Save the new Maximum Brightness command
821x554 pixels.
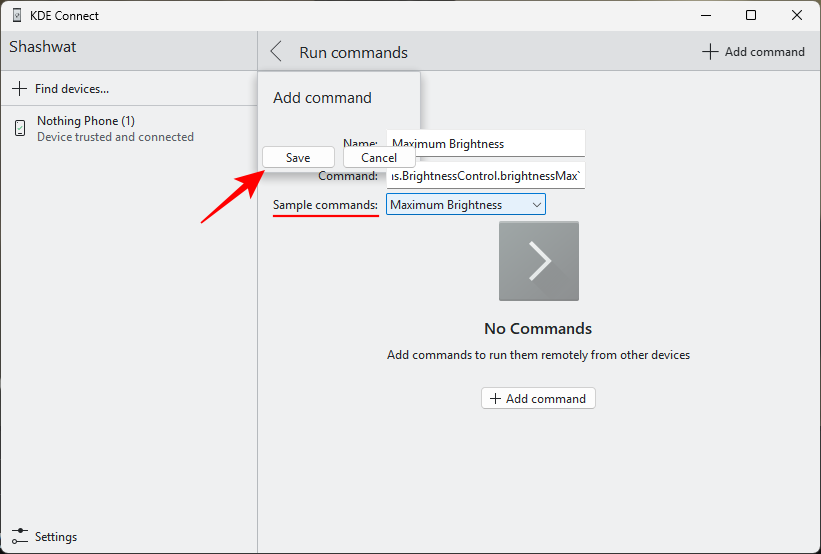(x=298, y=157)
